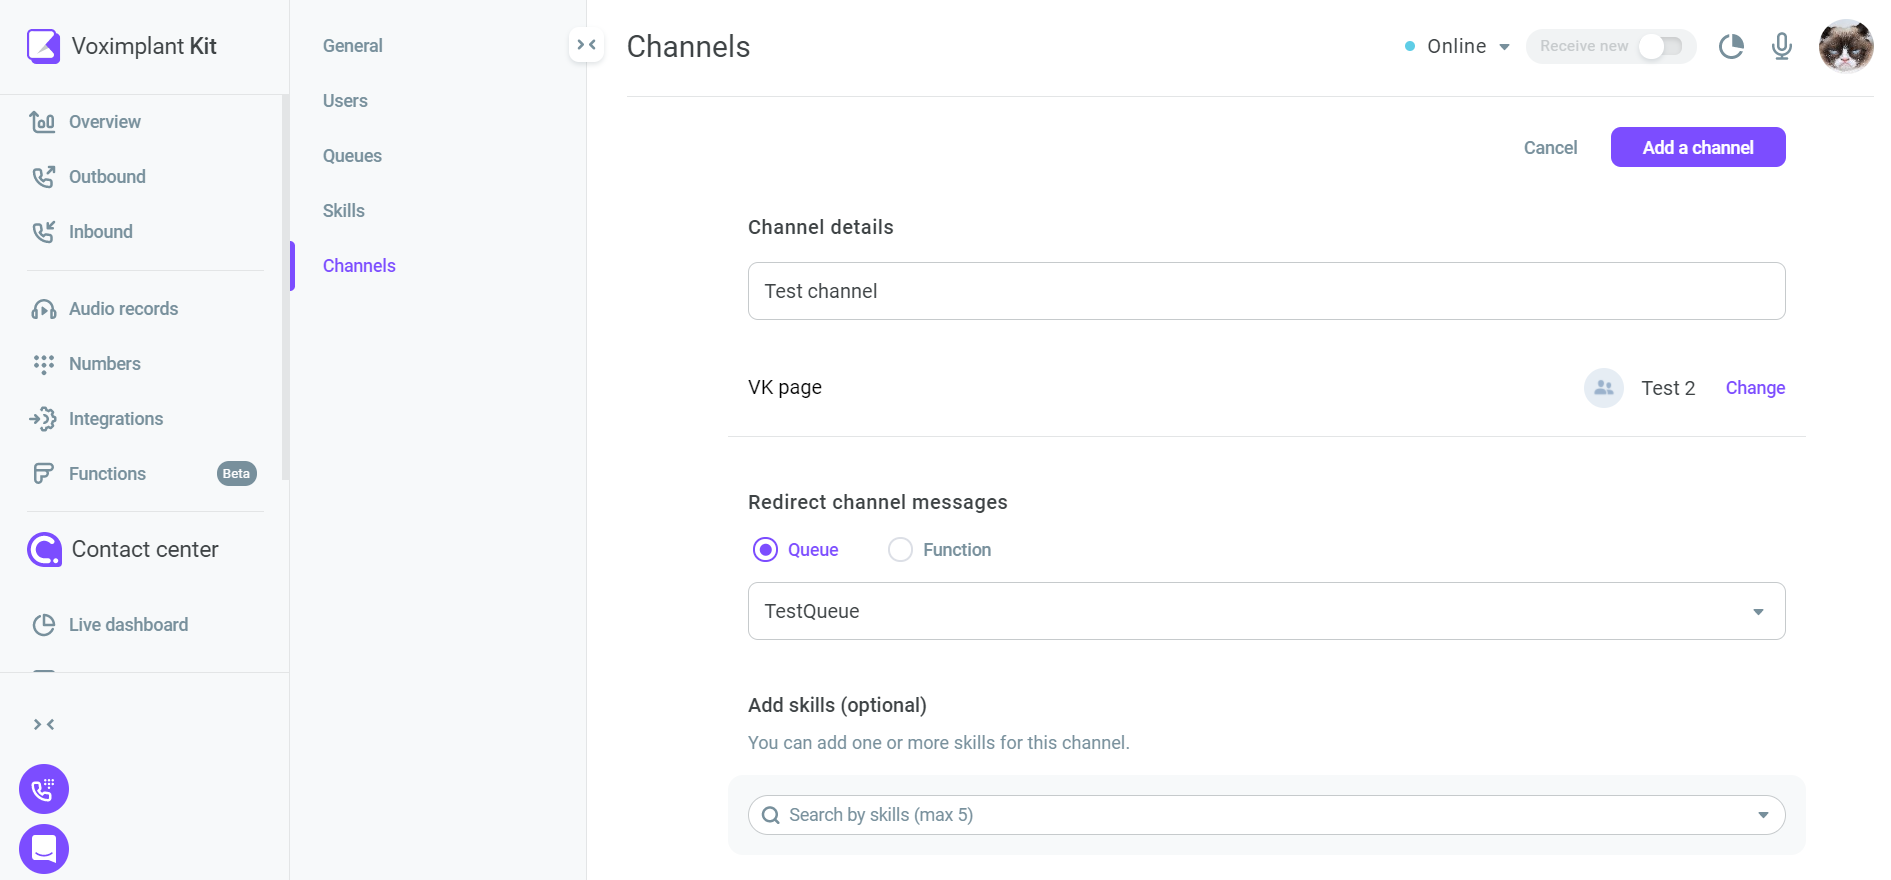This screenshot has width=1891, height=880.
Task: Go to Overview in the sidebar
Action: tap(104, 122)
